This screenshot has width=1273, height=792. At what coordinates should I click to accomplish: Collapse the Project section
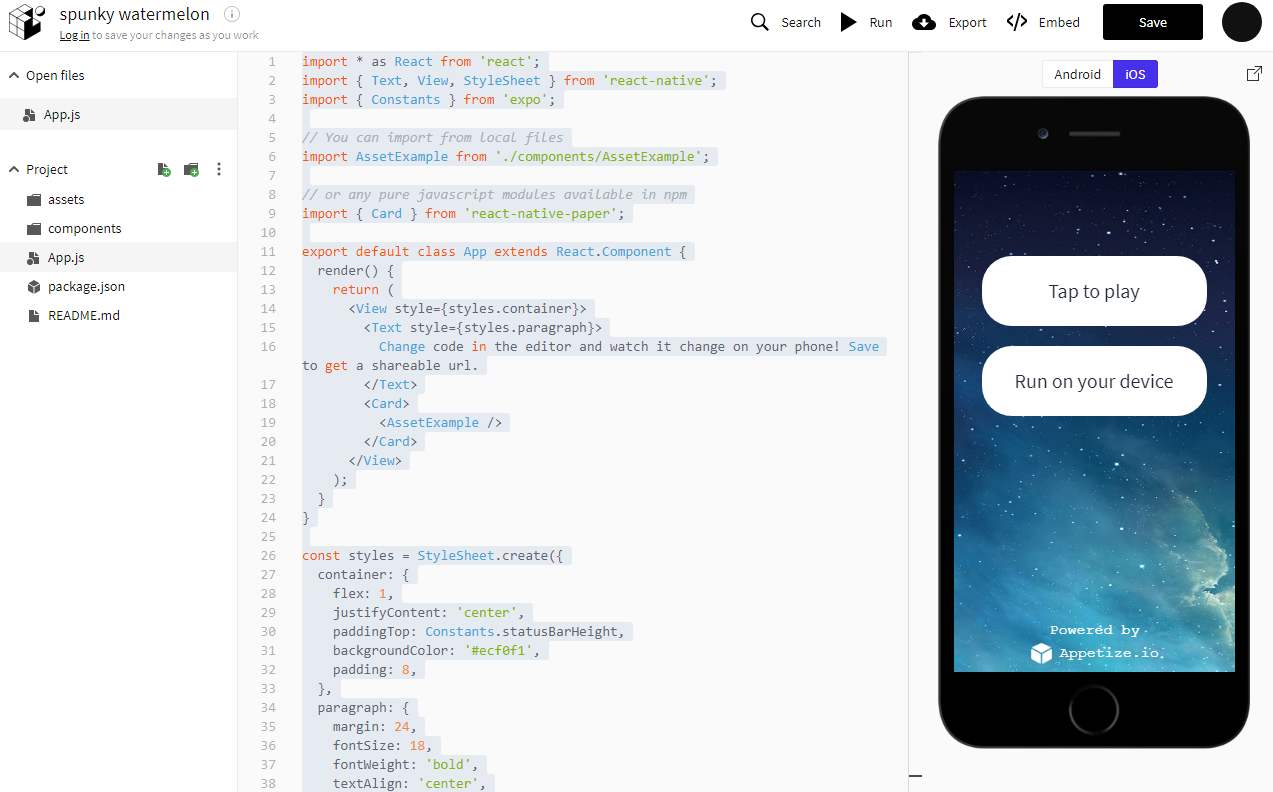tap(15, 170)
